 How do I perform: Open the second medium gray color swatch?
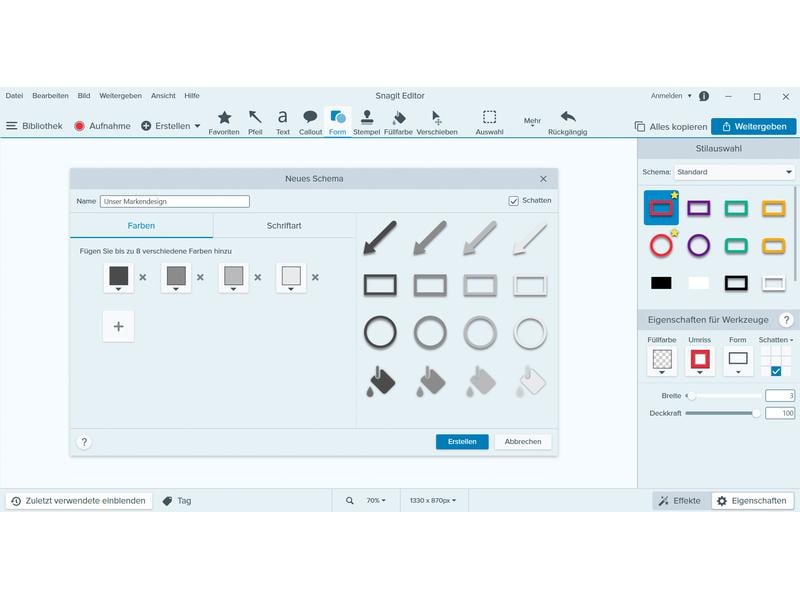point(176,278)
